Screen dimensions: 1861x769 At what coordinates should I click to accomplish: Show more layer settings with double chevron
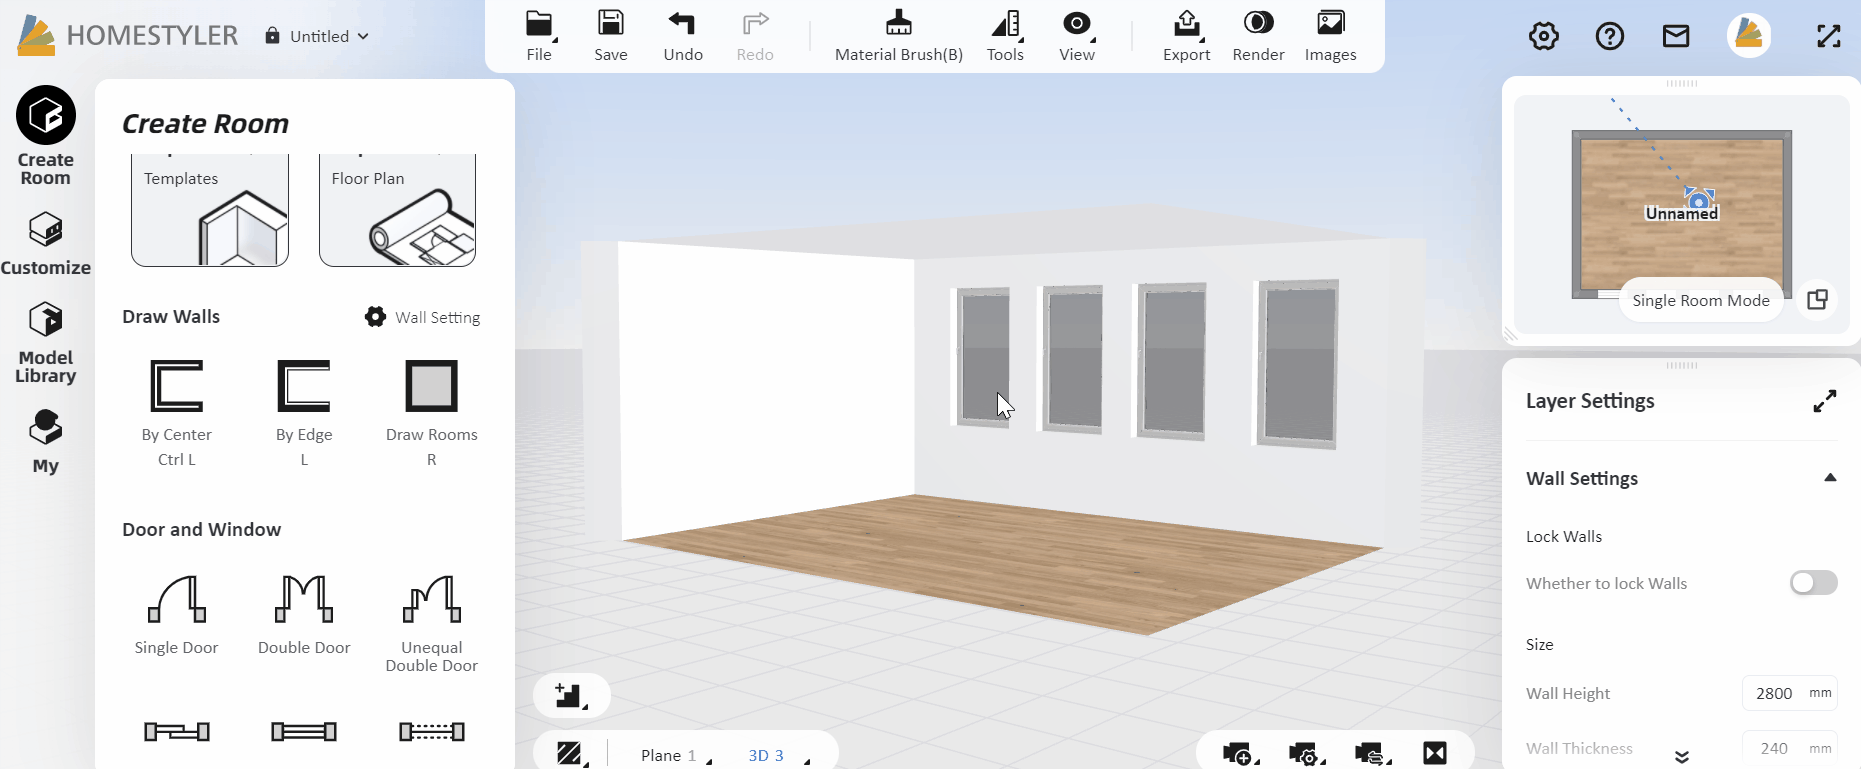click(1682, 757)
